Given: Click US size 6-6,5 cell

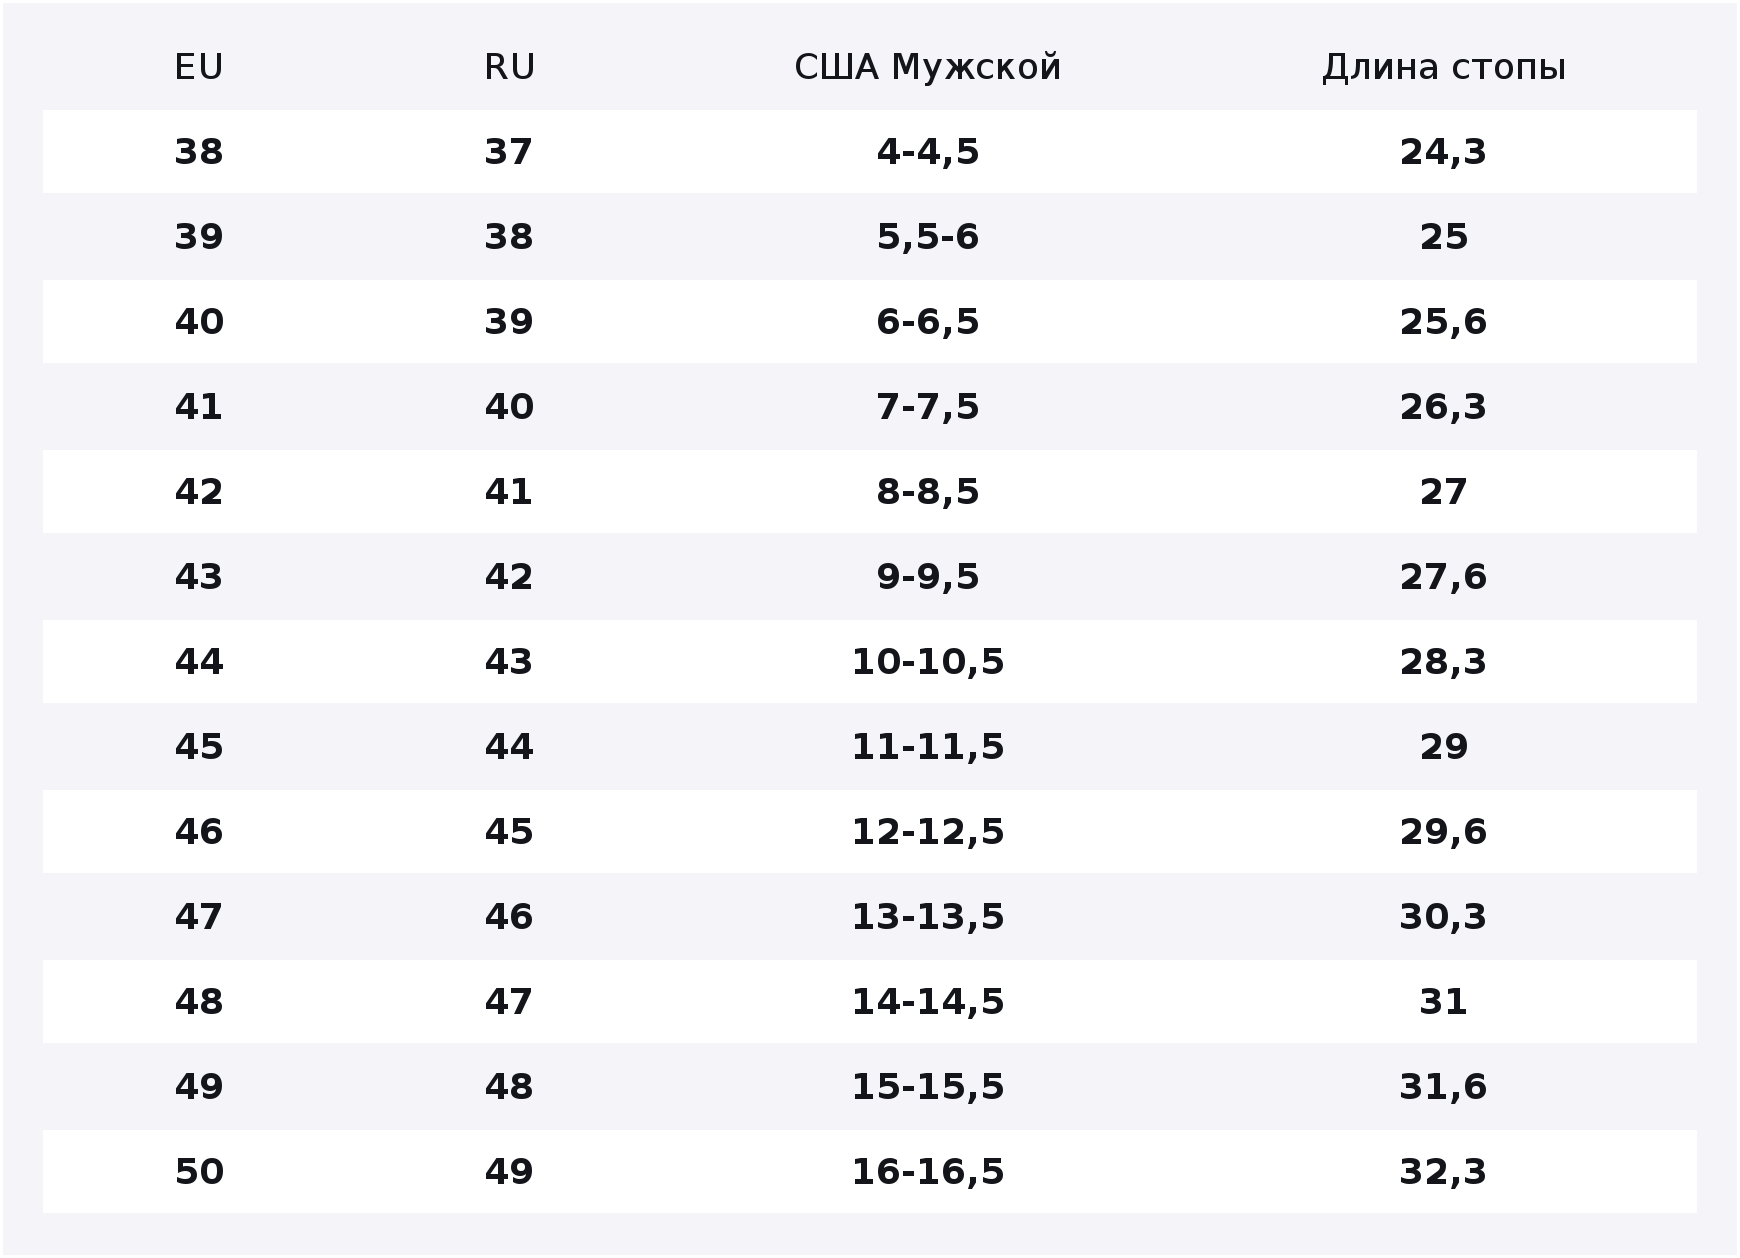Looking at the screenshot, I should [928, 322].
